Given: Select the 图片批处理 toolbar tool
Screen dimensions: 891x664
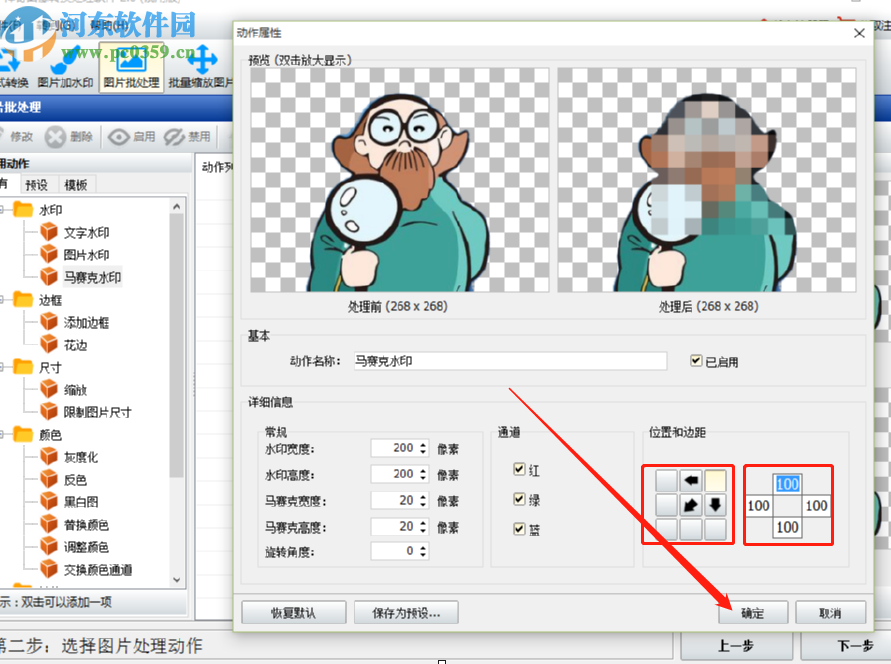Looking at the screenshot, I should coord(131,67).
